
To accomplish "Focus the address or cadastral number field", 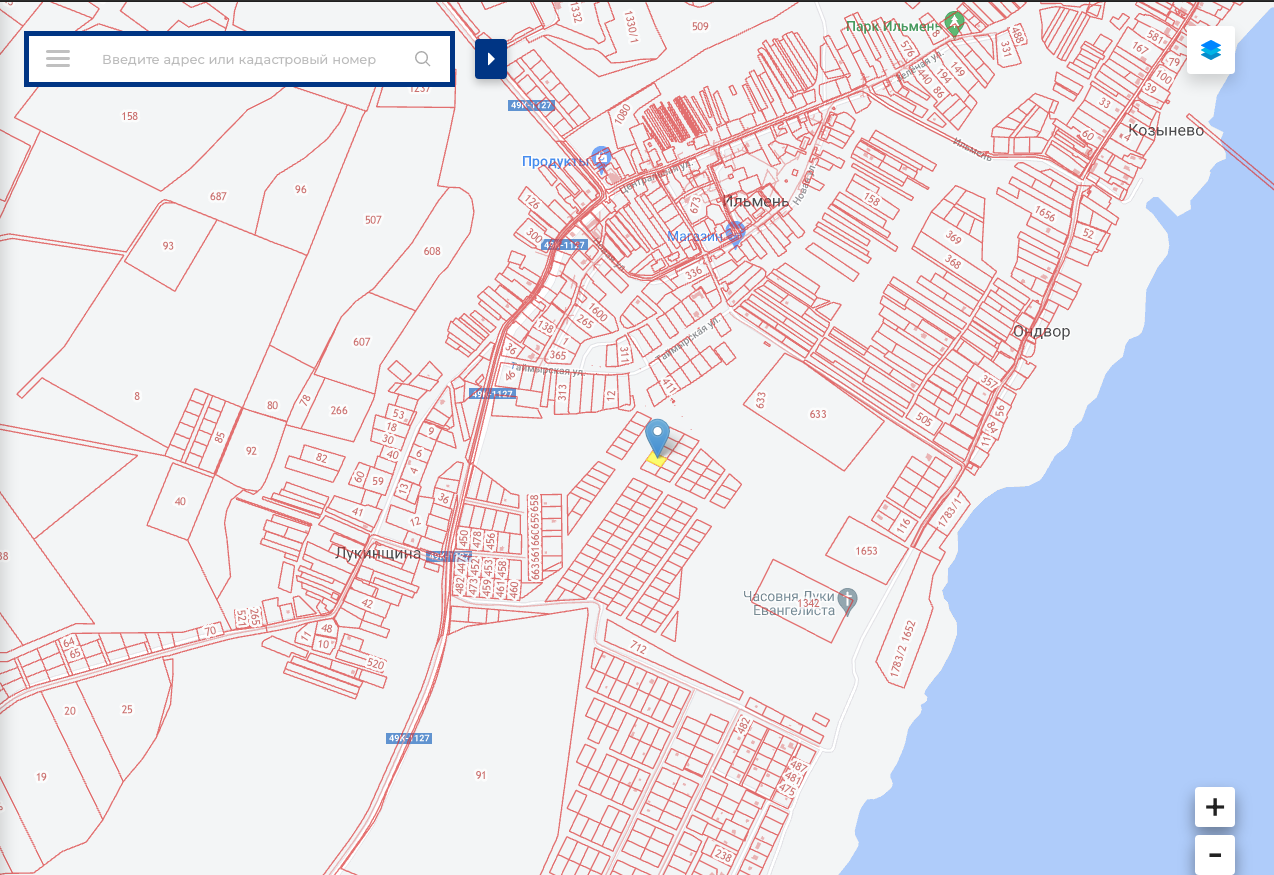I will click(x=240, y=59).
